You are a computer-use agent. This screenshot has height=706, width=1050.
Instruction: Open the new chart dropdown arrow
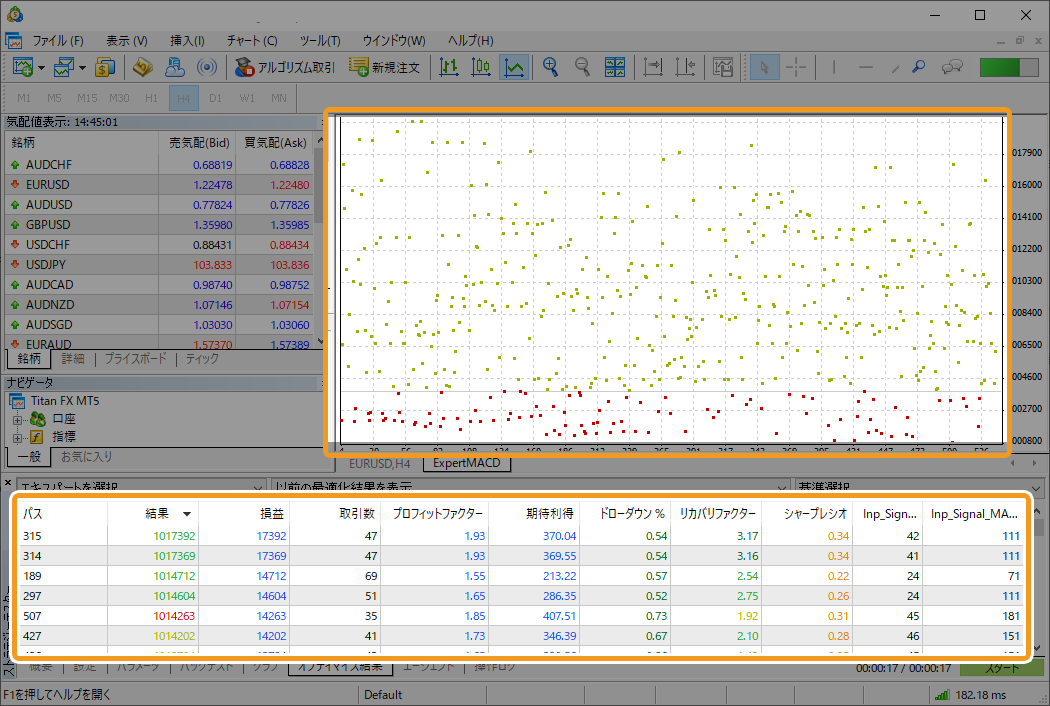pyautogui.click(x=42, y=68)
